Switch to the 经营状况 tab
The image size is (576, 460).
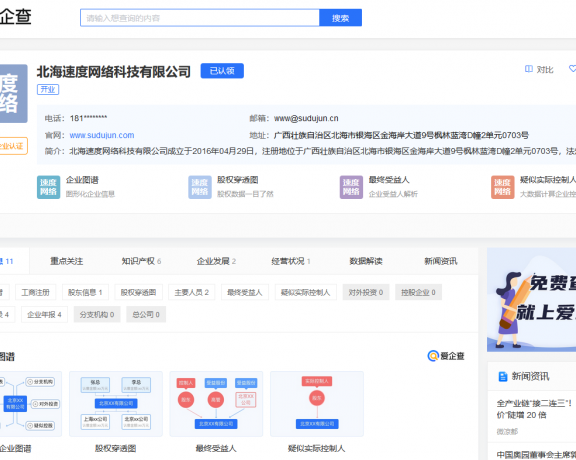point(291,261)
